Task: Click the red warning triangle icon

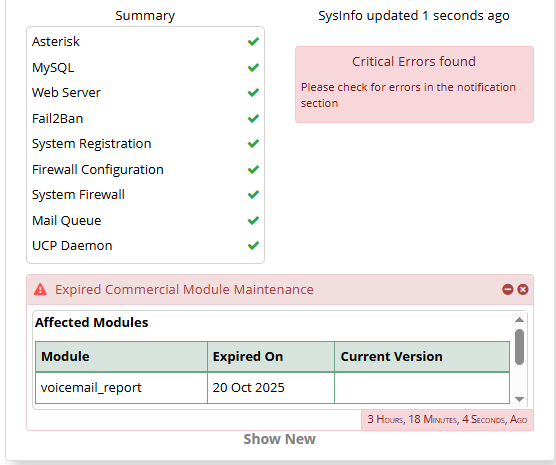Action: [40, 289]
